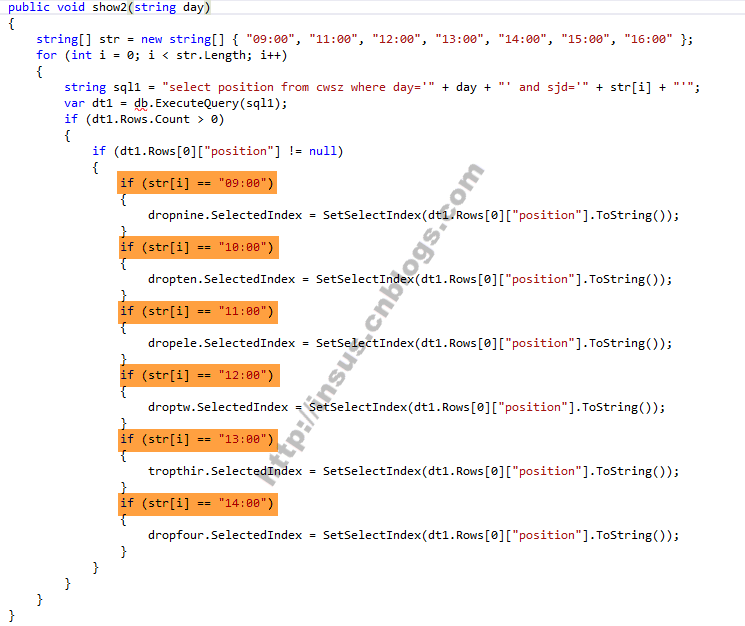The image size is (745, 626).
Task: Click ExecuteQuery method call
Action: pos(197,103)
